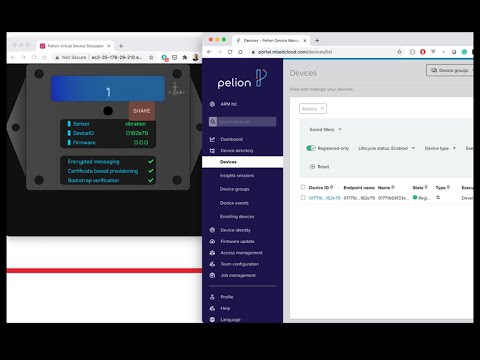Click the Reset filters text
This screenshot has width=480, height=360.
click(x=323, y=166)
